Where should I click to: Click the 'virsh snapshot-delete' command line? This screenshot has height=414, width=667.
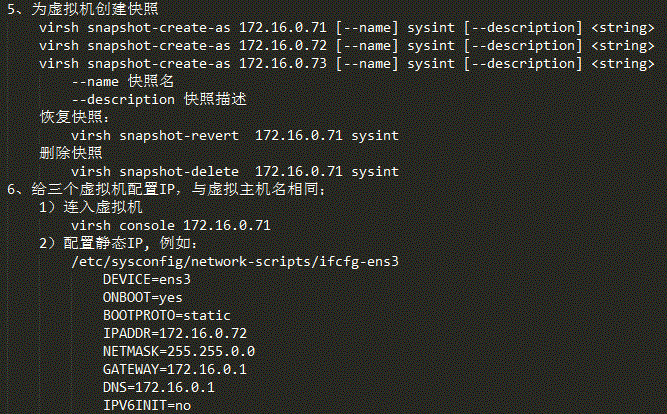click(235, 171)
